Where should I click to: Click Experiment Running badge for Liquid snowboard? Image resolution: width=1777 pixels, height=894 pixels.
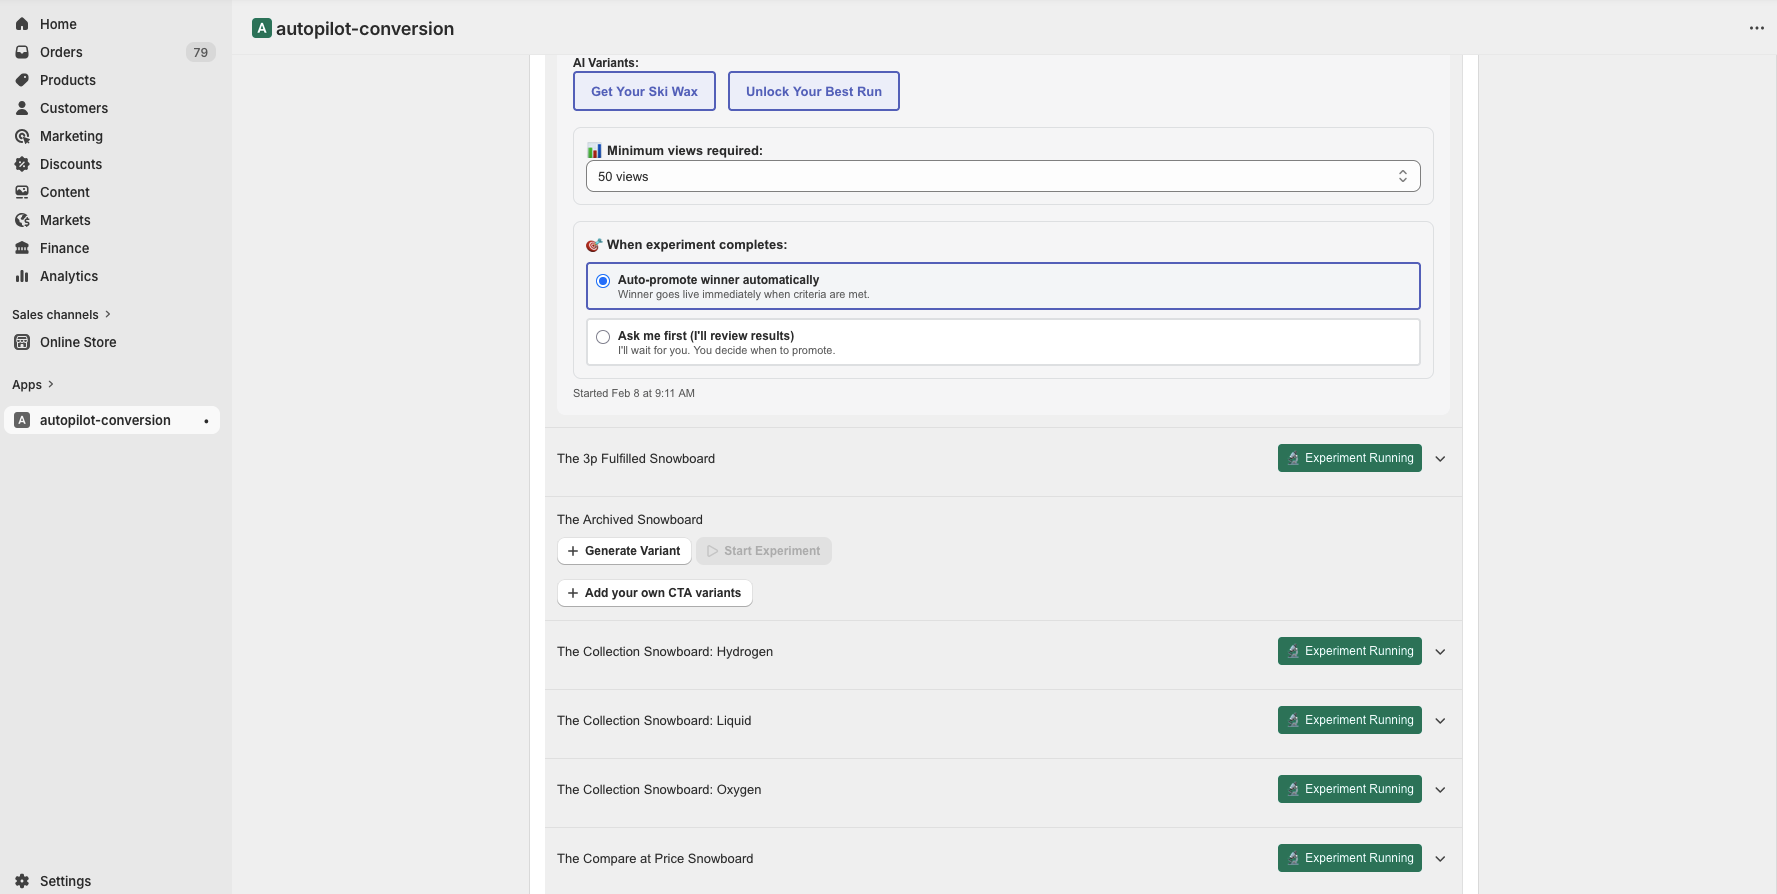(x=1350, y=720)
